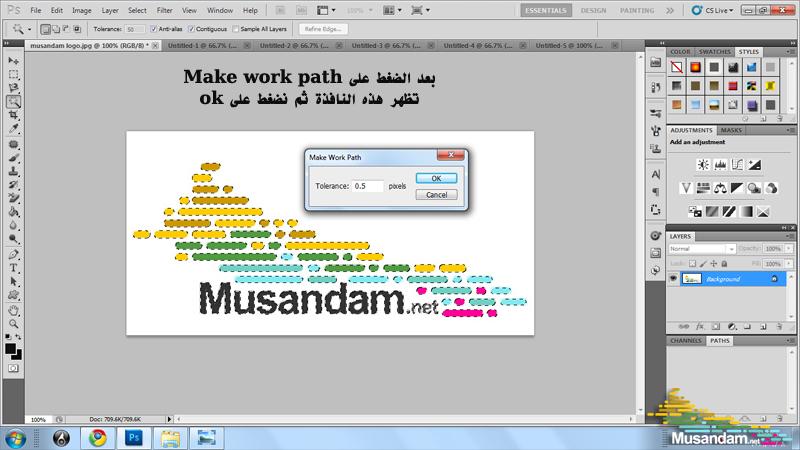Switch to the Swatches tab
Image resolution: width=800 pixels, height=450 pixels.
coord(714,52)
